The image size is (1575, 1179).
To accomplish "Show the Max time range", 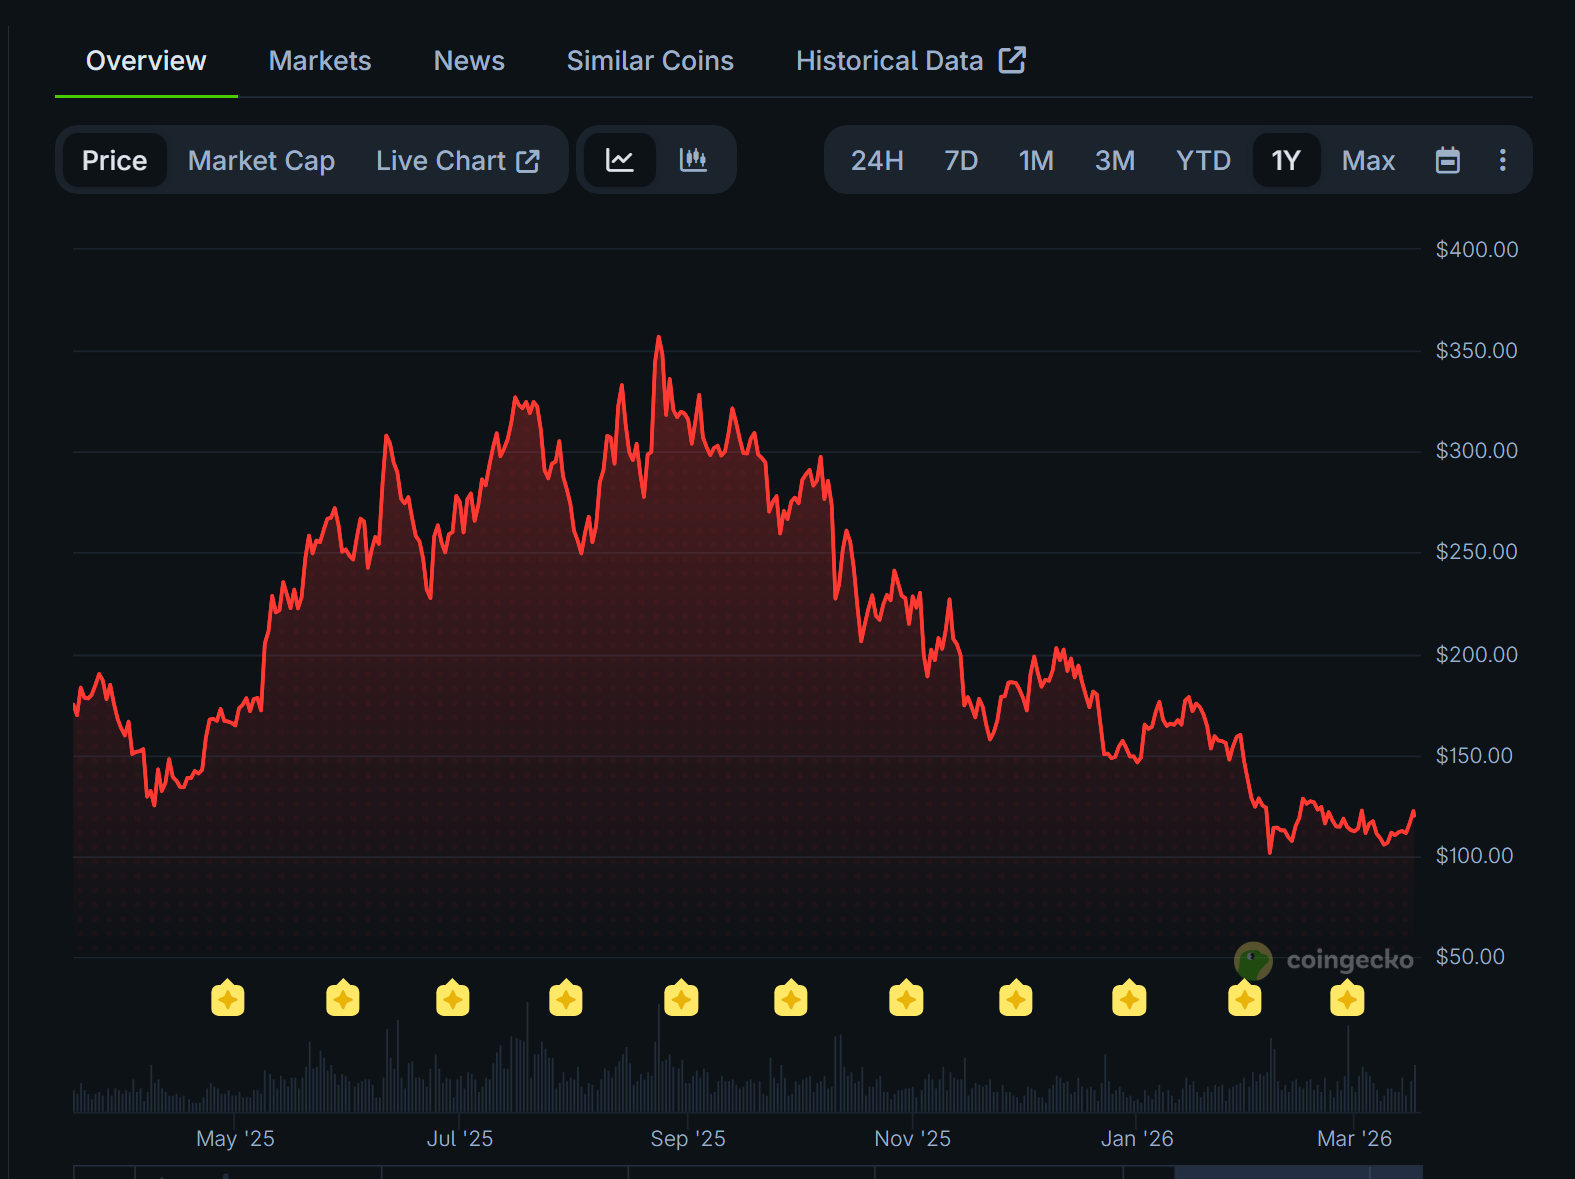I will coord(1368,160).
